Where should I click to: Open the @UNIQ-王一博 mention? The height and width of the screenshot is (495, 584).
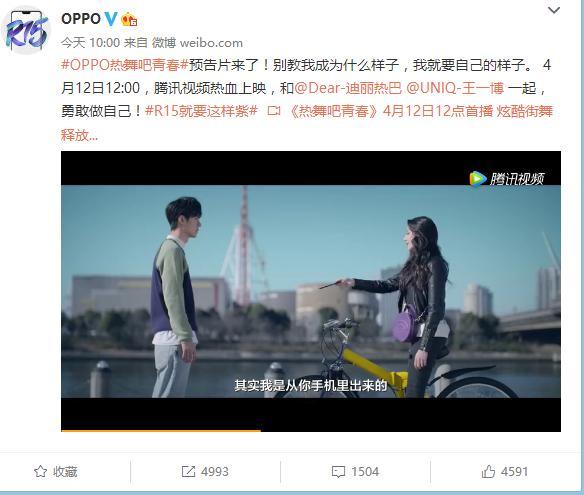455,88
